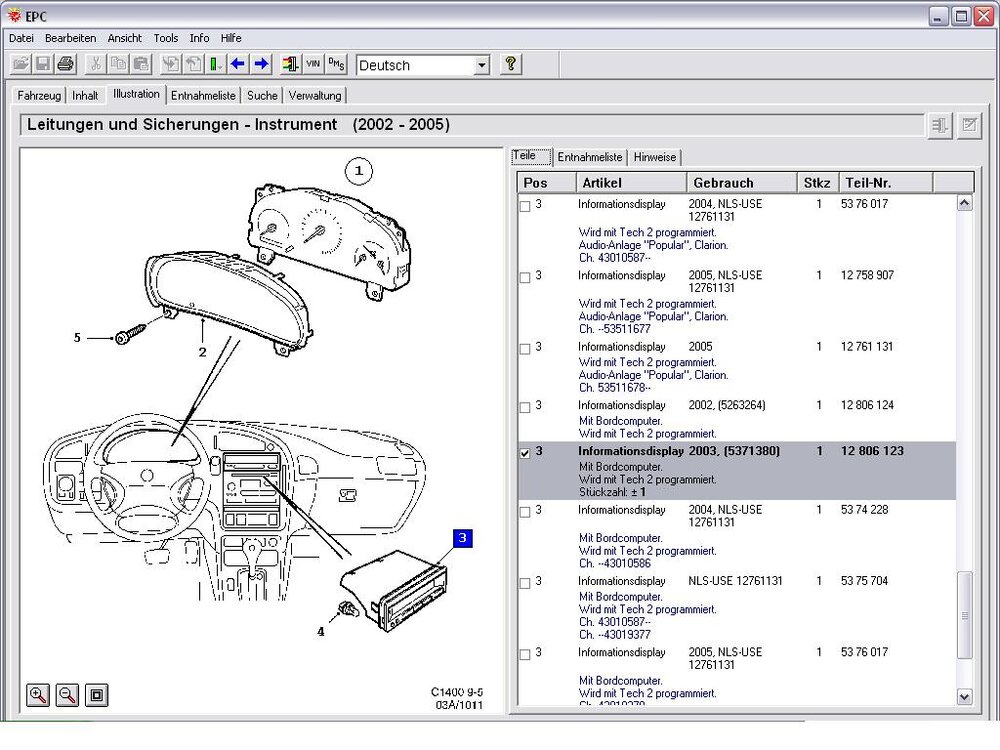The width and height of the screenshot is (1000, 750).
Task: Select part number 12 758 907 text
Action: (x=867, y=275)
